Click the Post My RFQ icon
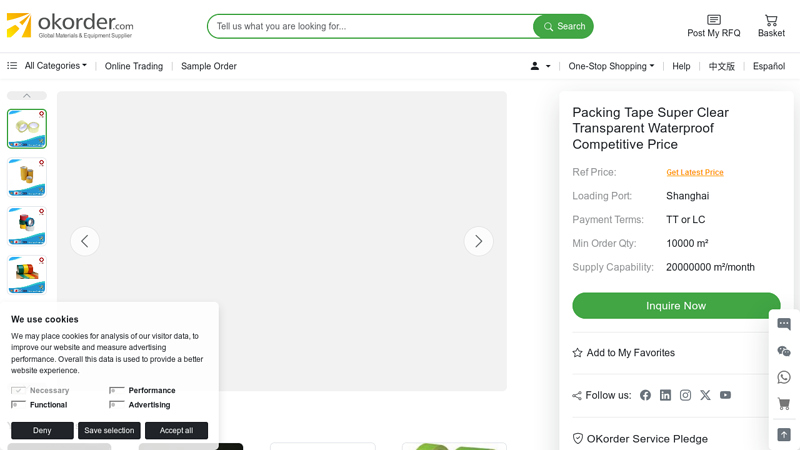The height and width of the screenshot is (450, 800). [x=714, y=20]
